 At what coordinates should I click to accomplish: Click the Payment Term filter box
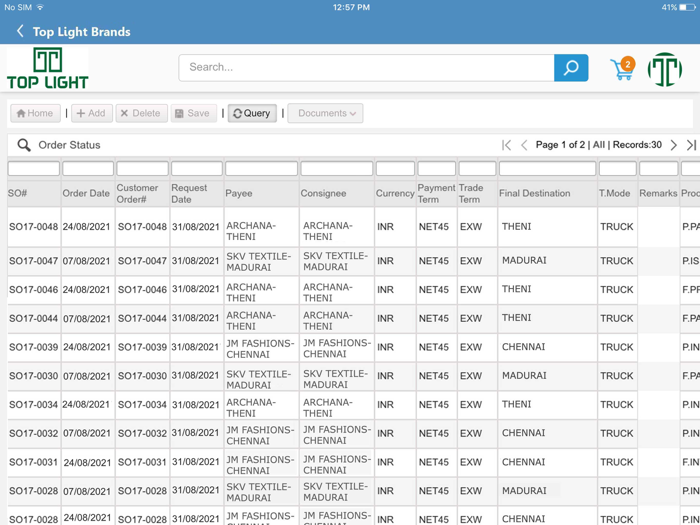[437, 168]
